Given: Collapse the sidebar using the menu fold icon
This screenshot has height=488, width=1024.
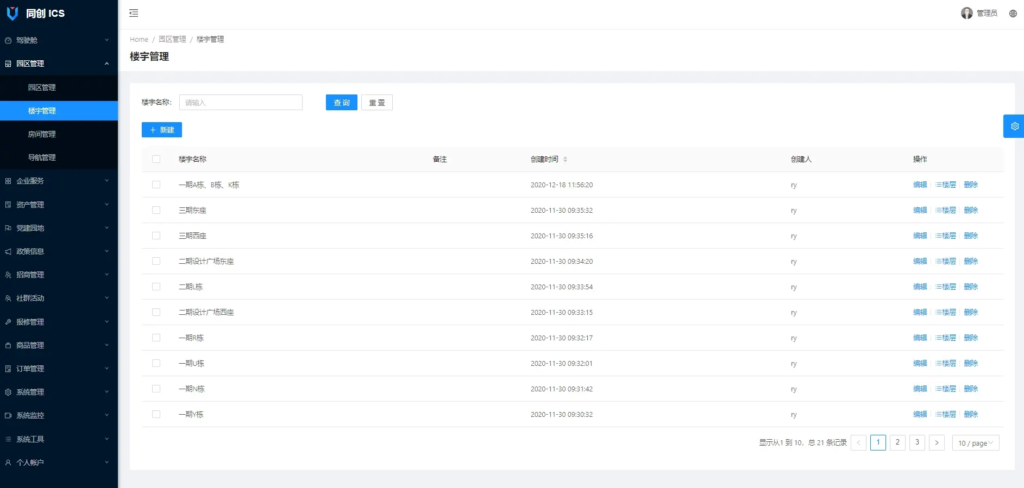Looking at the screenshot, I should [x=134, y=13].
